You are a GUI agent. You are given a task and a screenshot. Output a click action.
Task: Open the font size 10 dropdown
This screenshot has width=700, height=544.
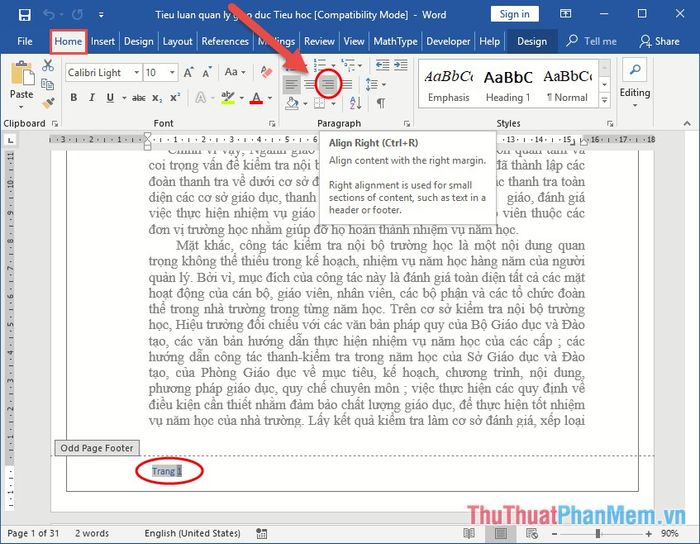172,72
